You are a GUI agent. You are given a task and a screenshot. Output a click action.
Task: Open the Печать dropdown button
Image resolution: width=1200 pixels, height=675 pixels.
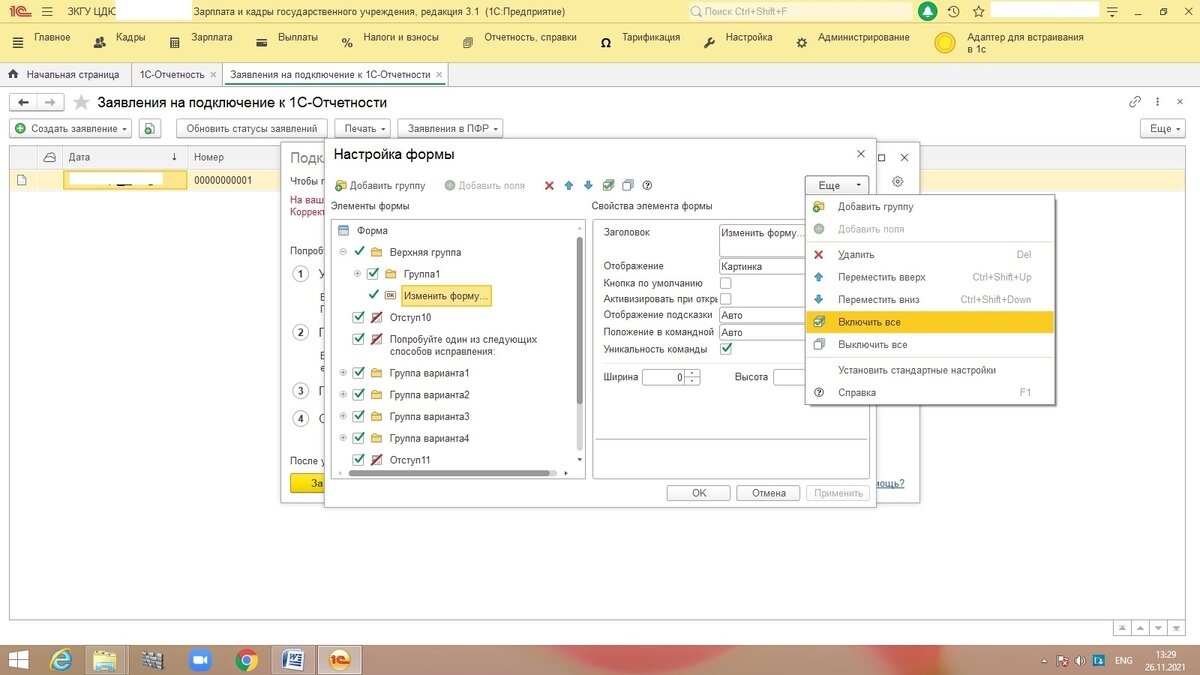click(x=362, y=128)
